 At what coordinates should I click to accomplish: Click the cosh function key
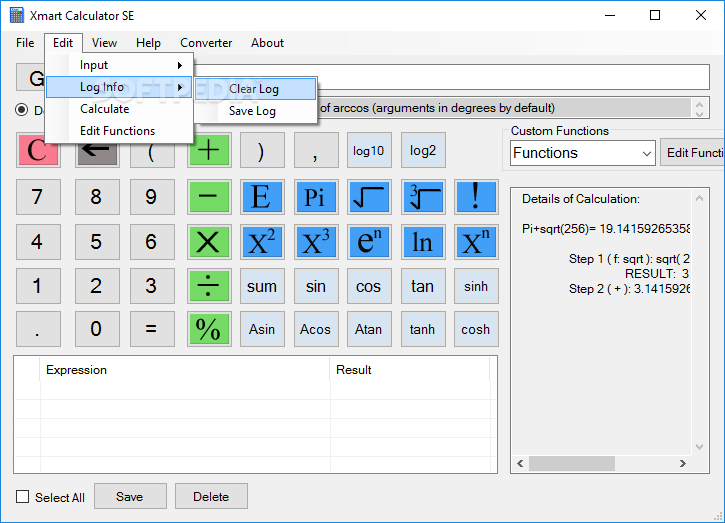click(x=476, y=329)
